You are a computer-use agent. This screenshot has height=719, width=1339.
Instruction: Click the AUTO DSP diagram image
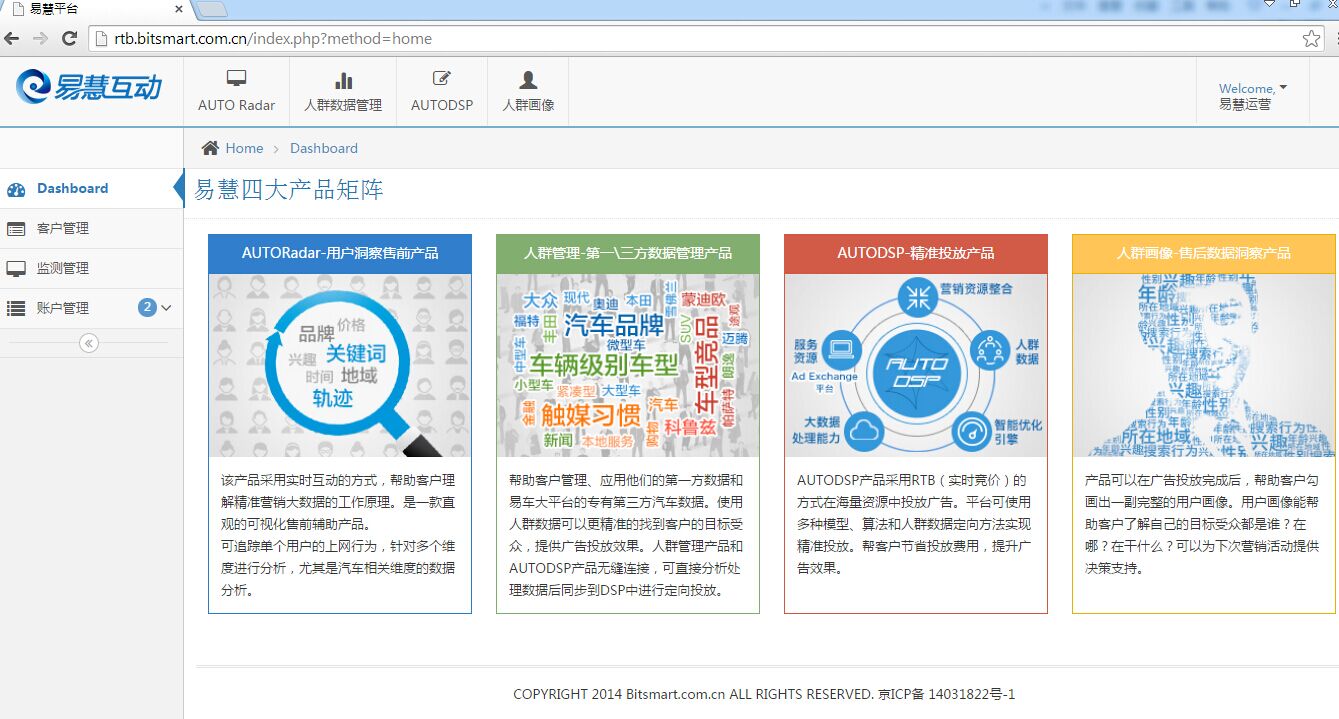pyautogui.click(x=916, y=365)
